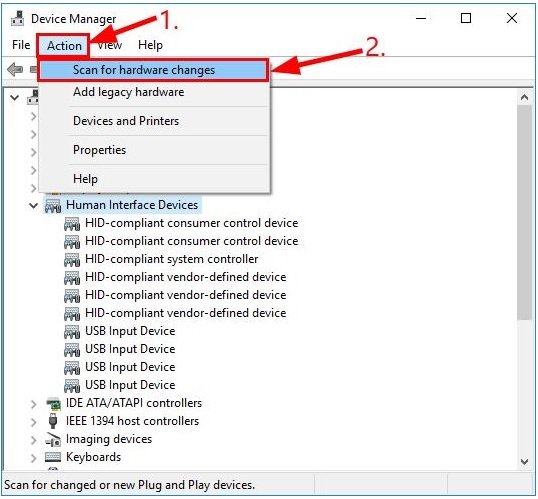Choose Scan for hardware changes
The image size is (538, 499).
[153, 70]
